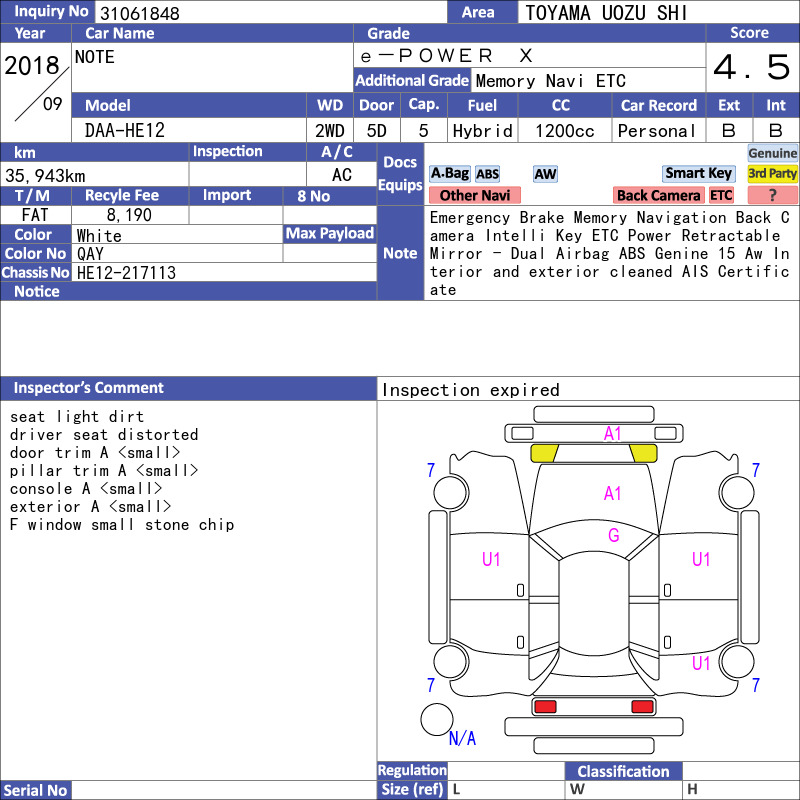
Task: Click the A1 mark on hood
Action: coord(612,493)
